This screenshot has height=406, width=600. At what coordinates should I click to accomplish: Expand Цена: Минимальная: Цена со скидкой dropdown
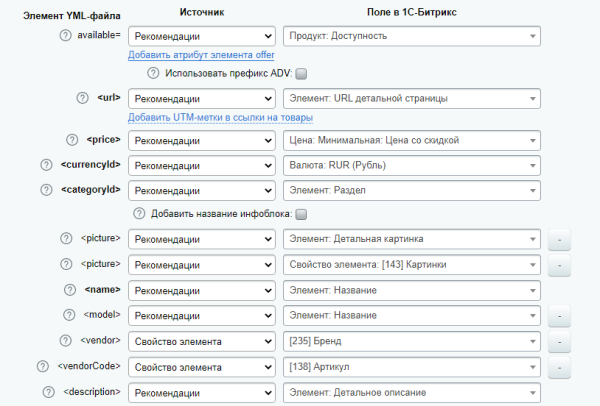(x=412, y=141)
